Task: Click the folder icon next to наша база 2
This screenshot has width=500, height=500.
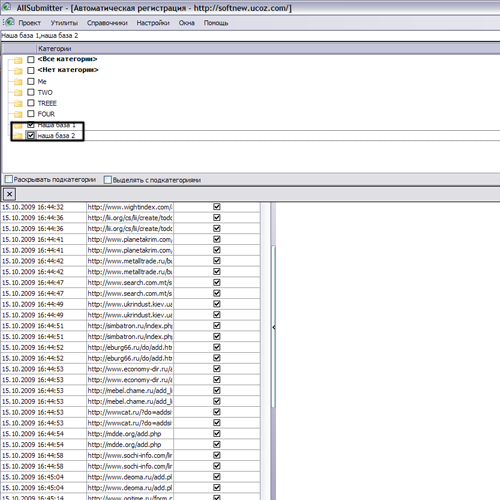Action: [x=18, y=136]
